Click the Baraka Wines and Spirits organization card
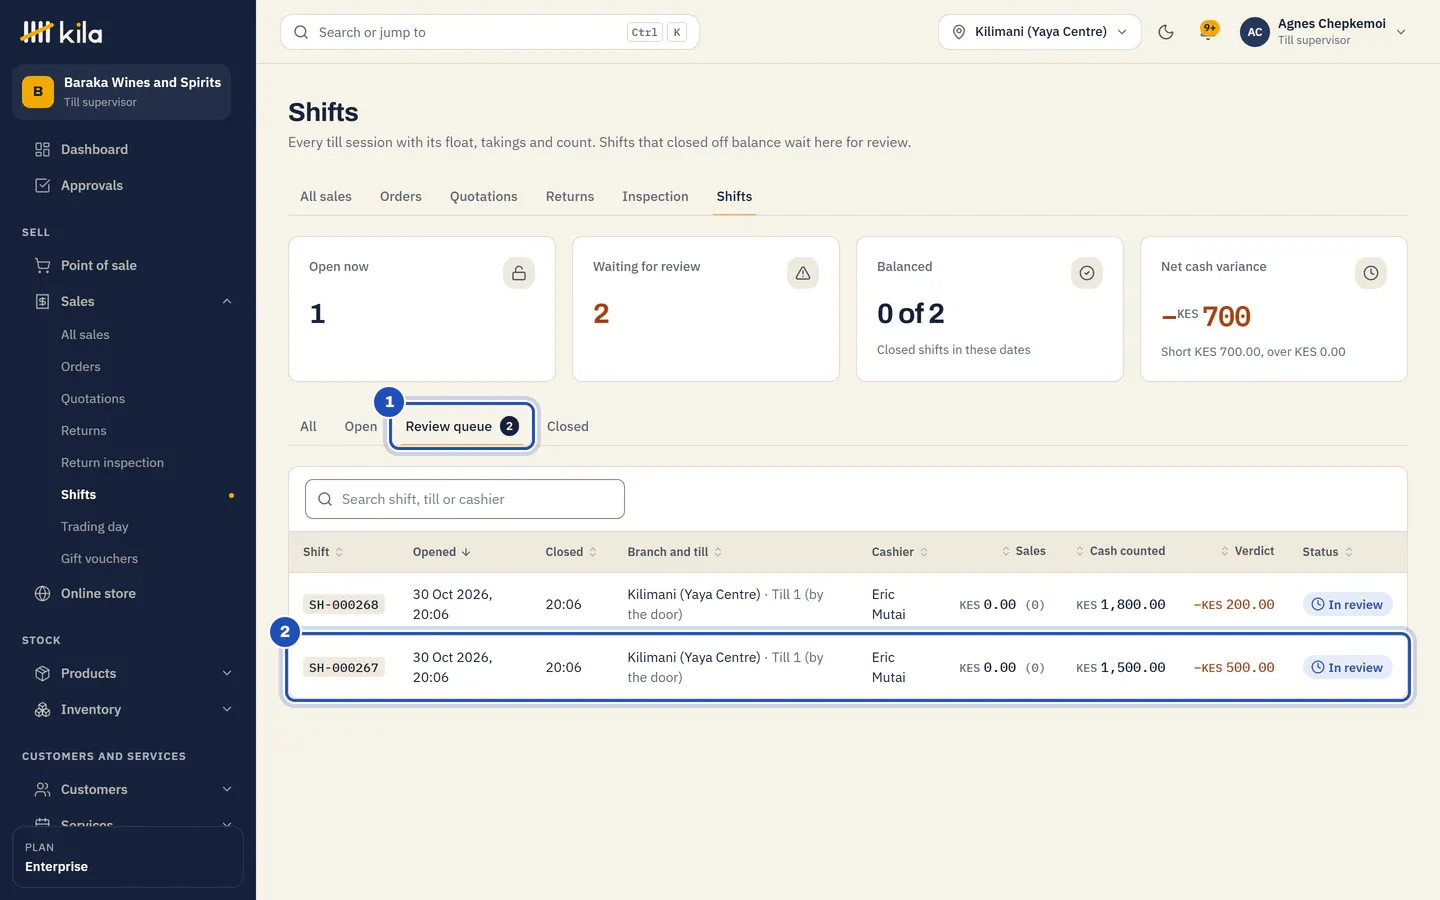Viewport: 1440px width, 900px height. tap(122, 92)
